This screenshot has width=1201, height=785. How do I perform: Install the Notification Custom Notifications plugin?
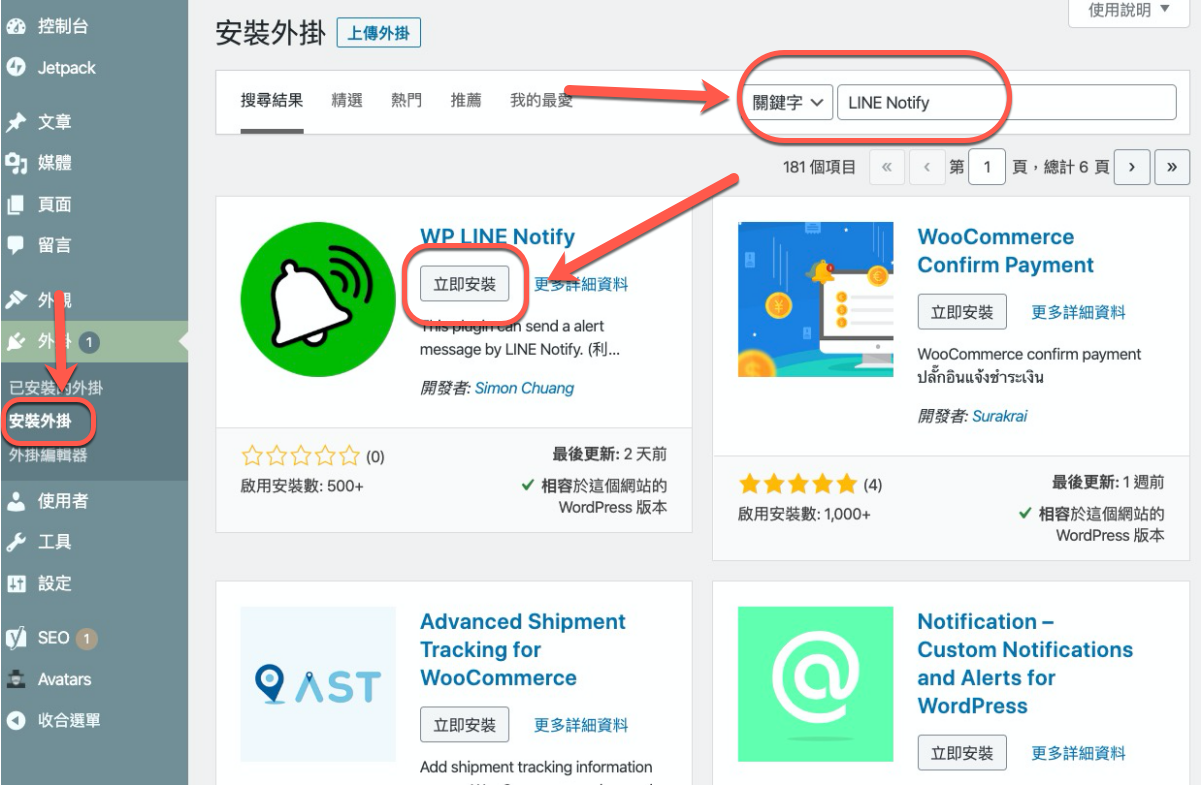(962, 753)
